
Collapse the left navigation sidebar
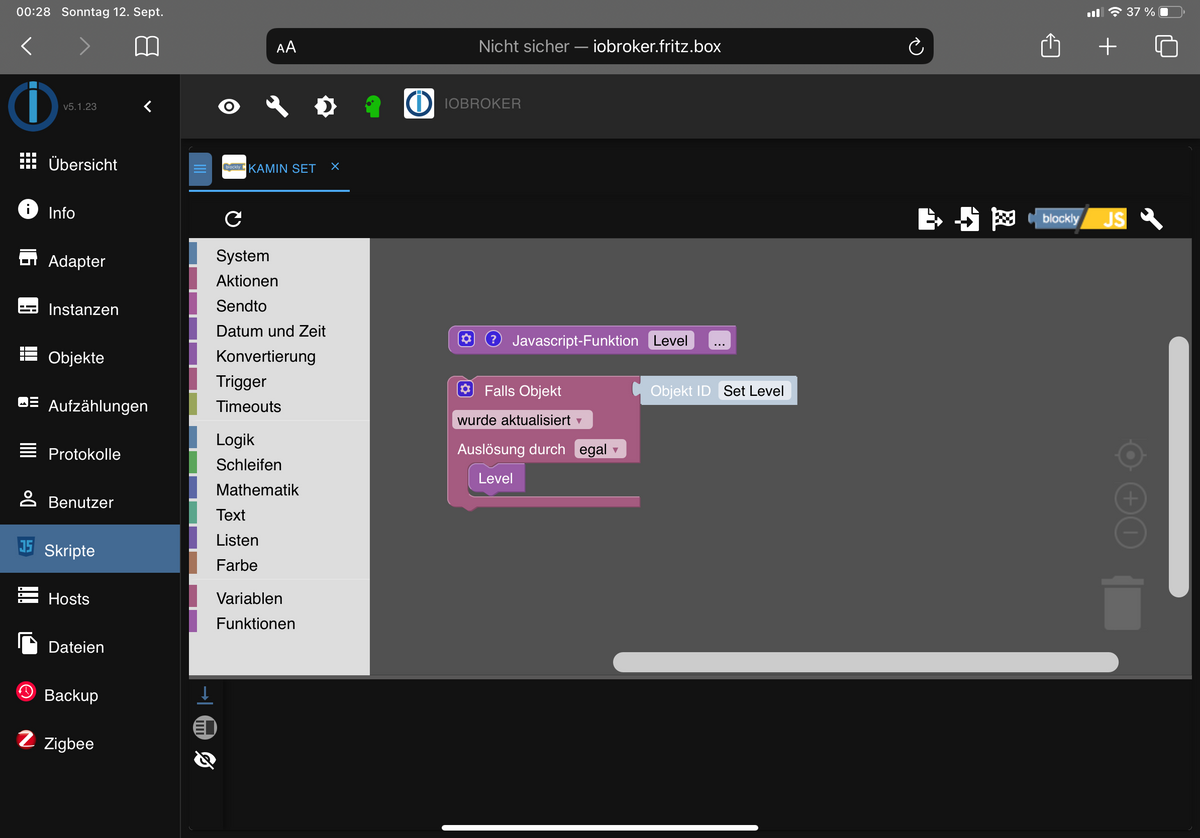(147, 106)
